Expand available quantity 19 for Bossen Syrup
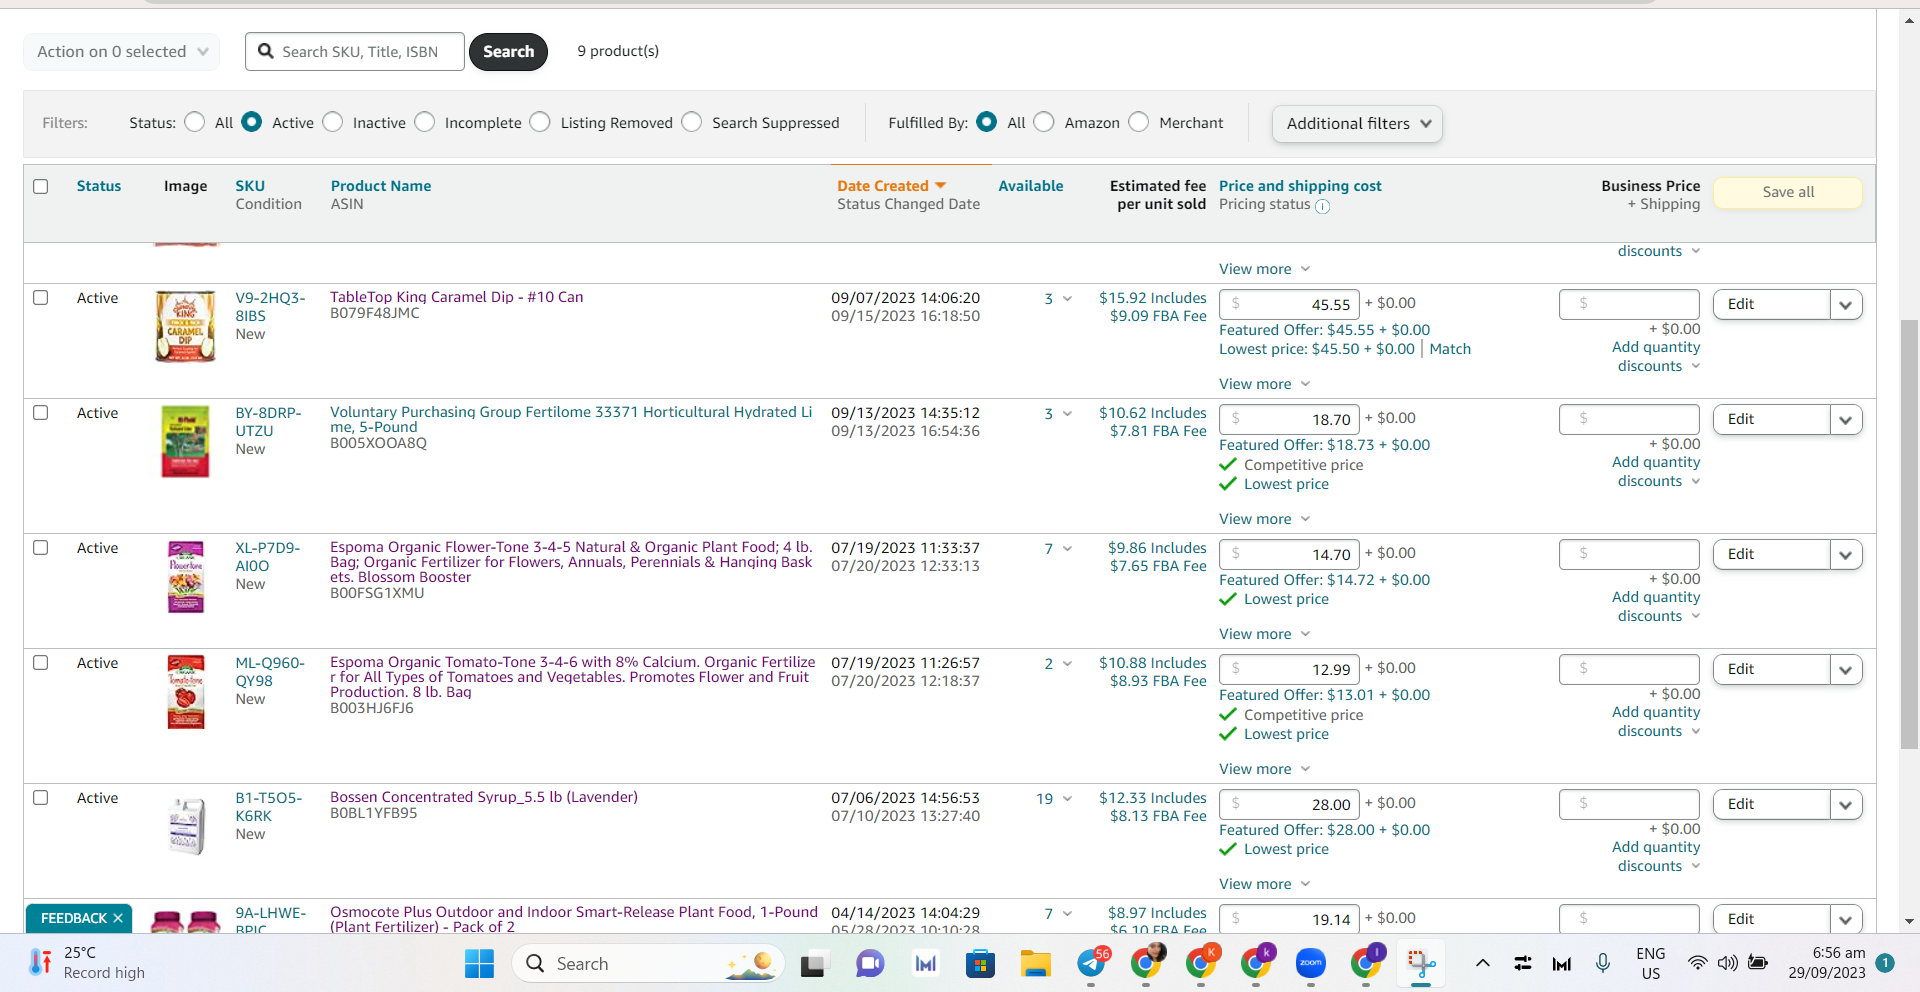The width and height of the screenshot is (1920, 992). pos(1054,798)
